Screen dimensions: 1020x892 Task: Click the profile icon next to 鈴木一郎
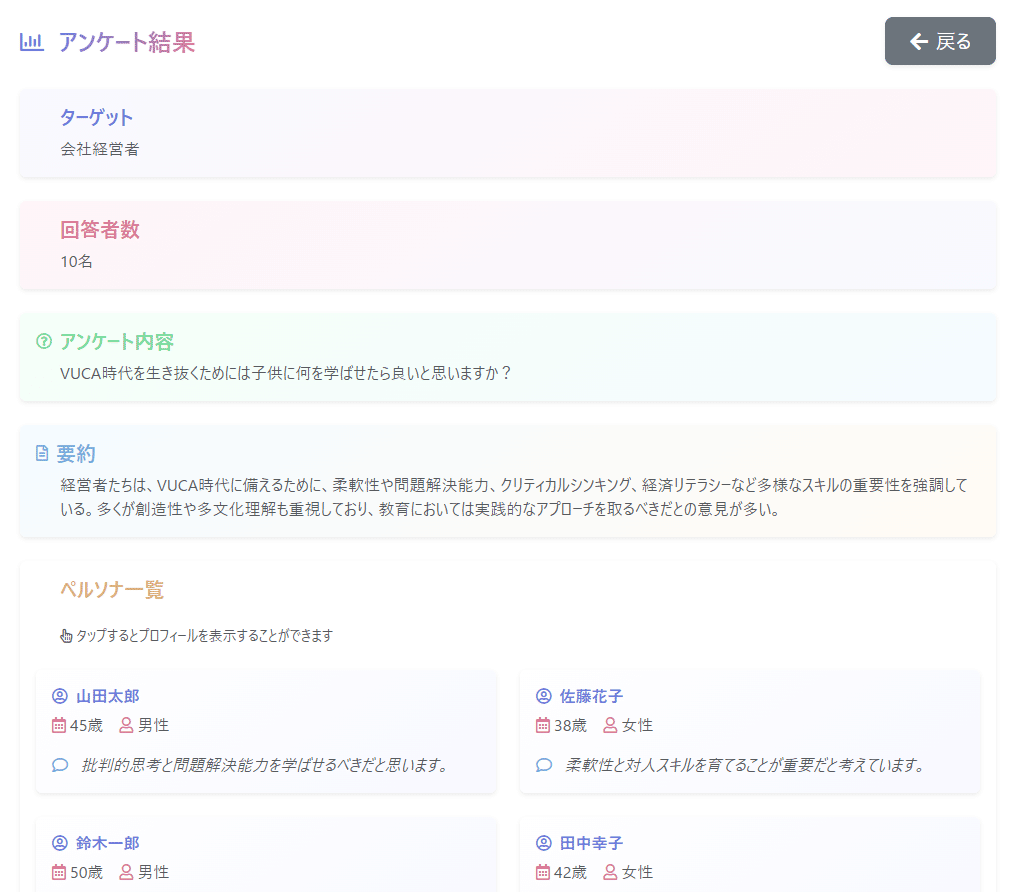pyautogui.click(x=59, y=843)
